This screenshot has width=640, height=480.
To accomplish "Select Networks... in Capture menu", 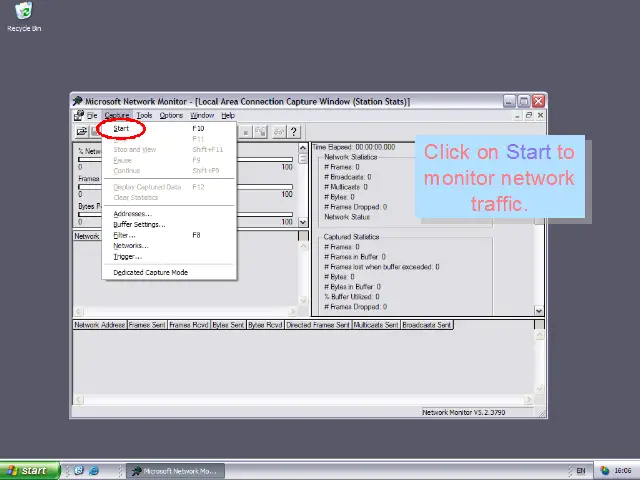I will (x=169, y=246).
